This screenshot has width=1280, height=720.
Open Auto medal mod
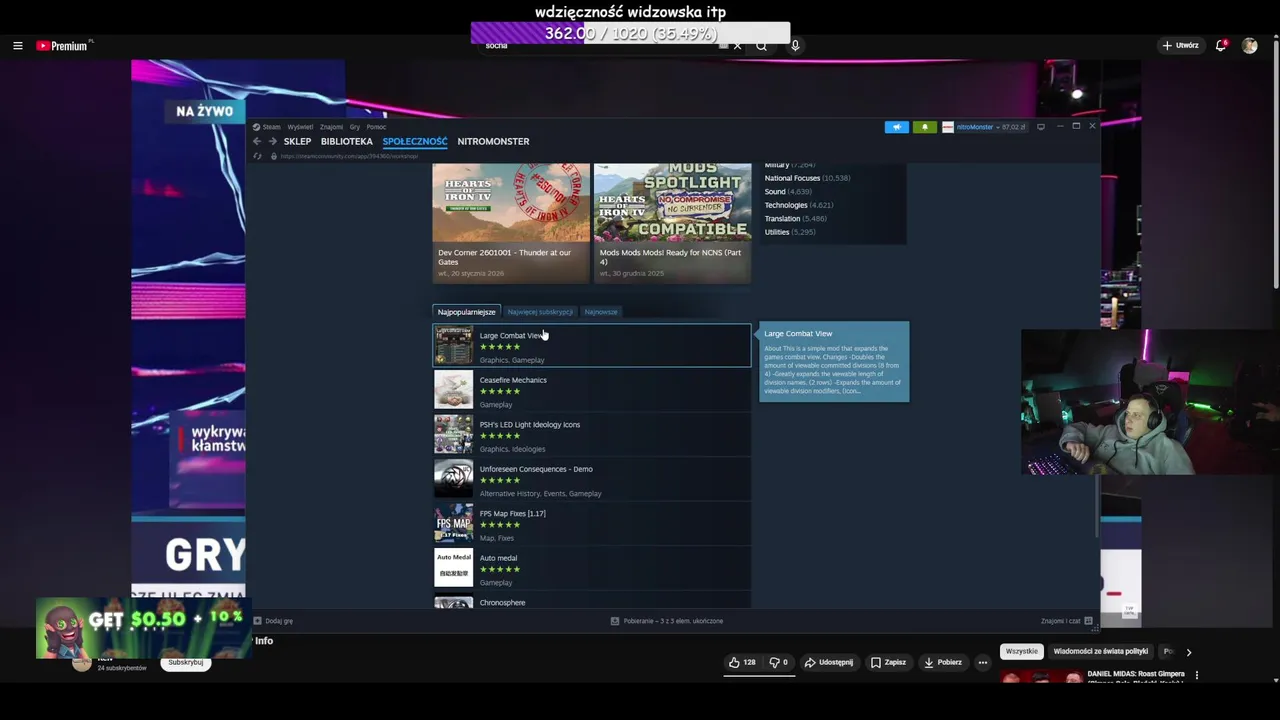(x=592, y=568)
